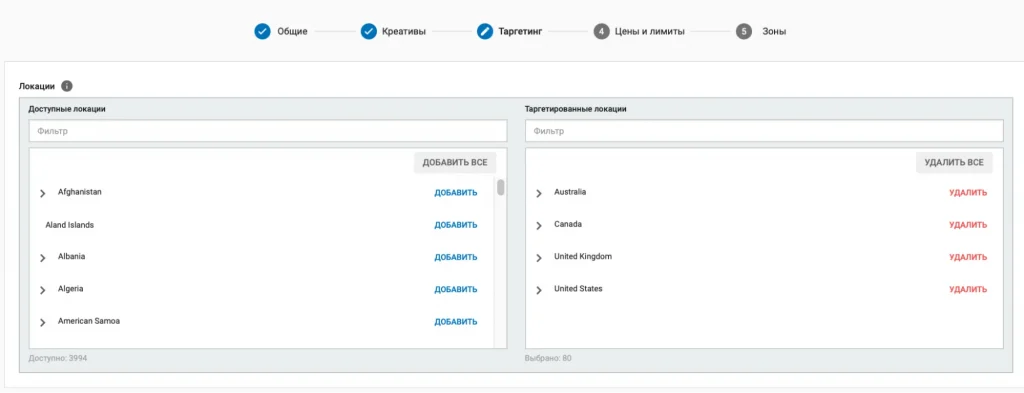Select the Aland Islands country name
This screenshot has width=1024, height=393.
[69, 225]
